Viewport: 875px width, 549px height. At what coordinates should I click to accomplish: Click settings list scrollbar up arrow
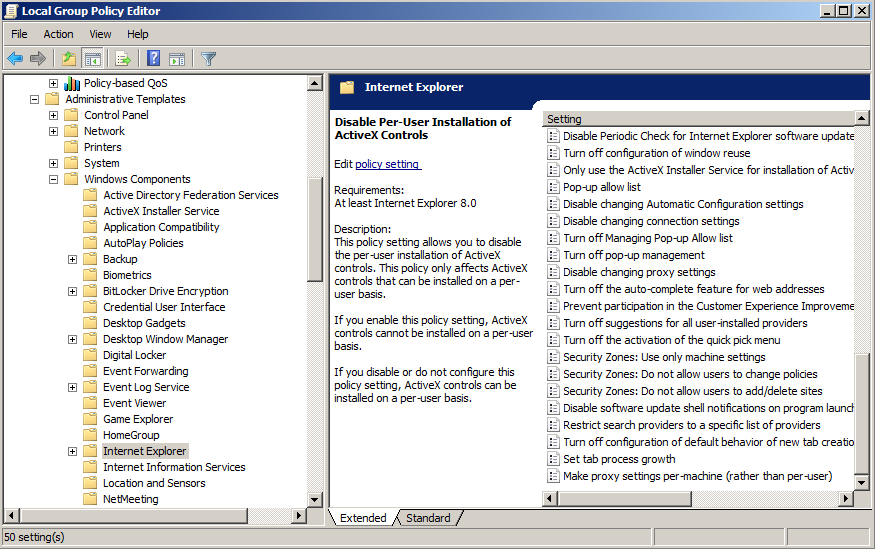(x=862, y=118)
